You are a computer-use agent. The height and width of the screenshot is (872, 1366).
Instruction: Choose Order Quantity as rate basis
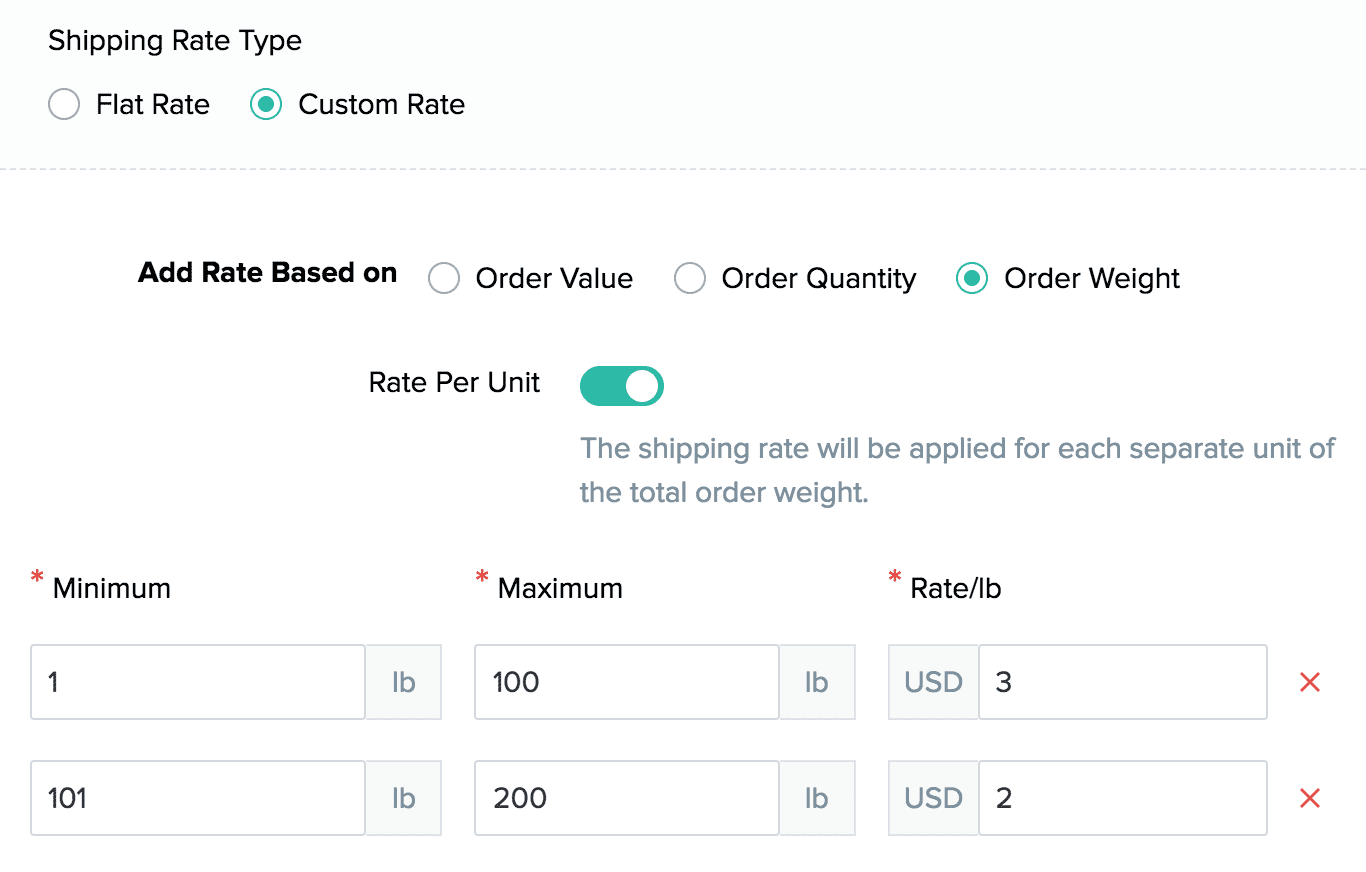click(690, 278)
